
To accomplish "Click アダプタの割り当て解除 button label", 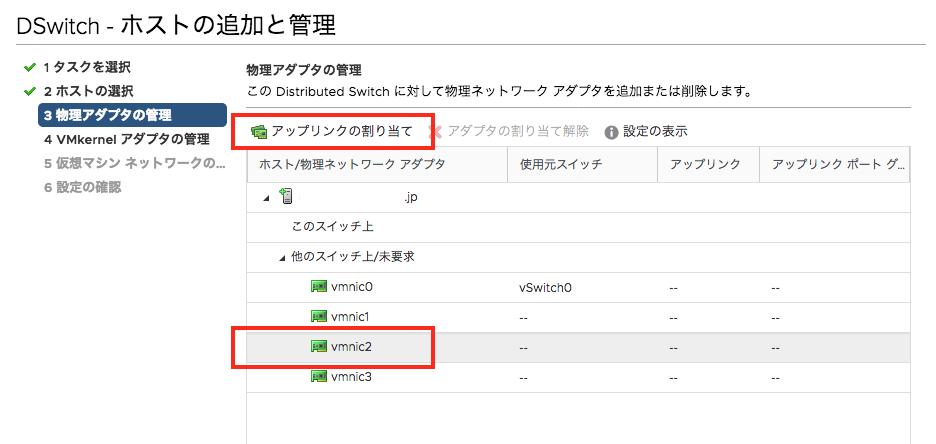I will pyautogui.click(x=518, y=131).
